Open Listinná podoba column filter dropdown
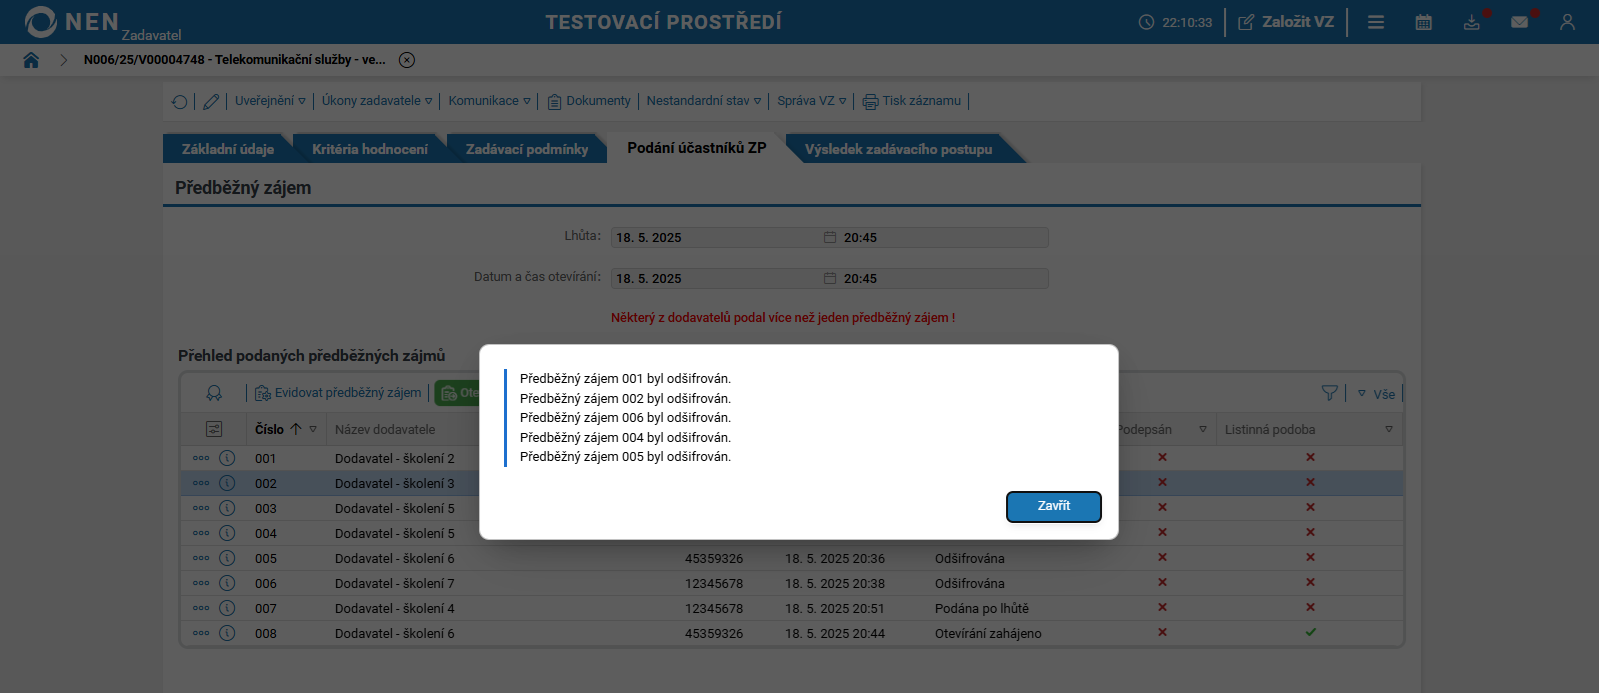This screenshot has height=693, width=1599. tap(1389, 430)
